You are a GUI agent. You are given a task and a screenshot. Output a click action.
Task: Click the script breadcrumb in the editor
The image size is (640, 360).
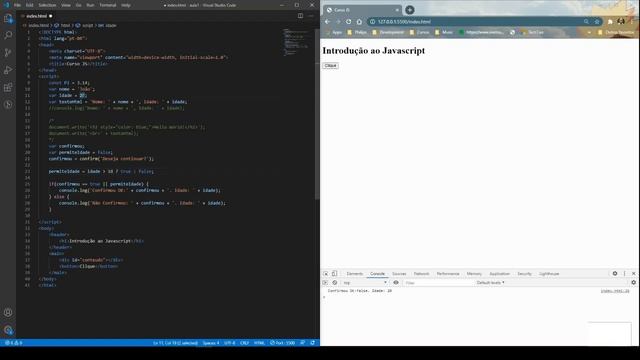pos(84,25)
